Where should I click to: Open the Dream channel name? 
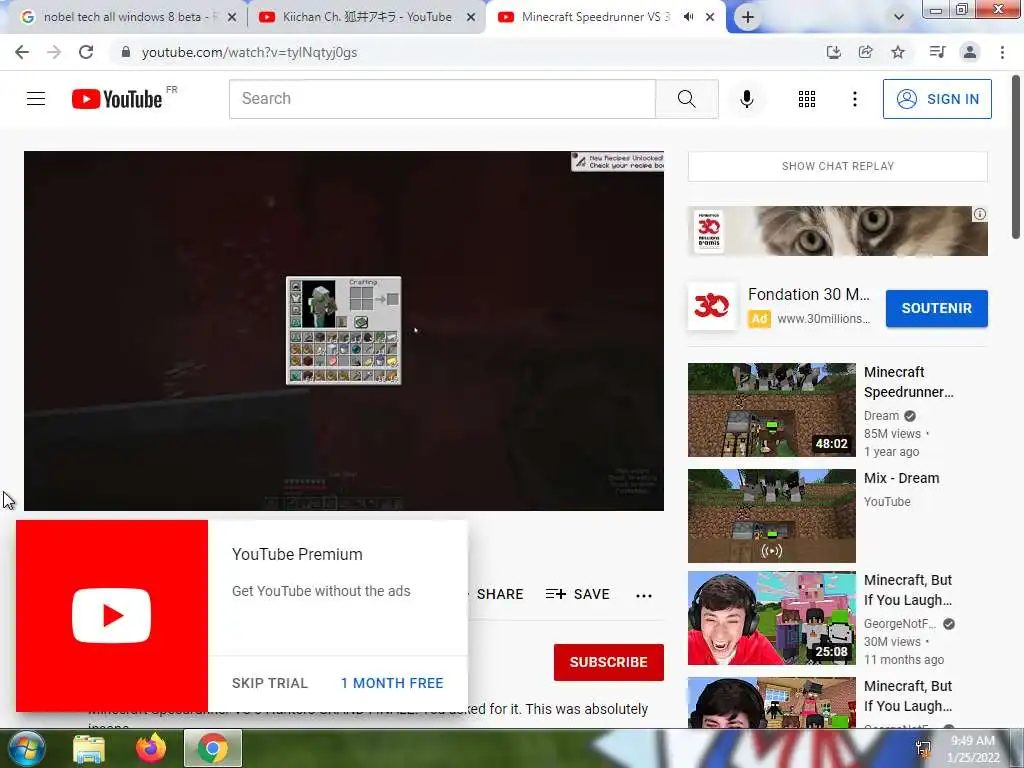click(x=881, y=416)
